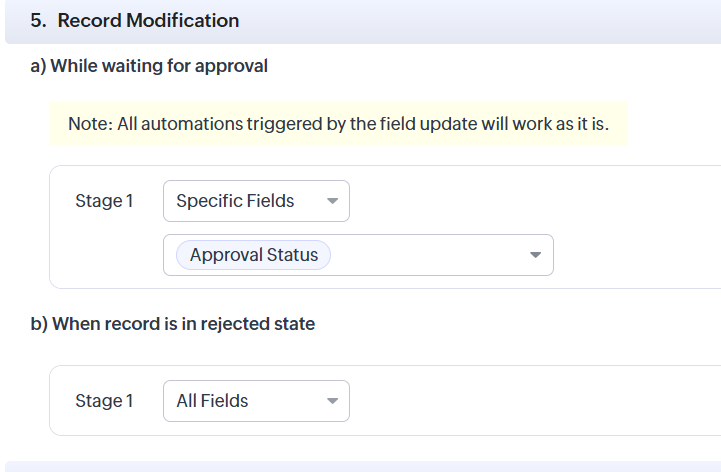Click the caret arrow of Specific Fields dropdown
The image size is (721, 472).
point(332,201)
